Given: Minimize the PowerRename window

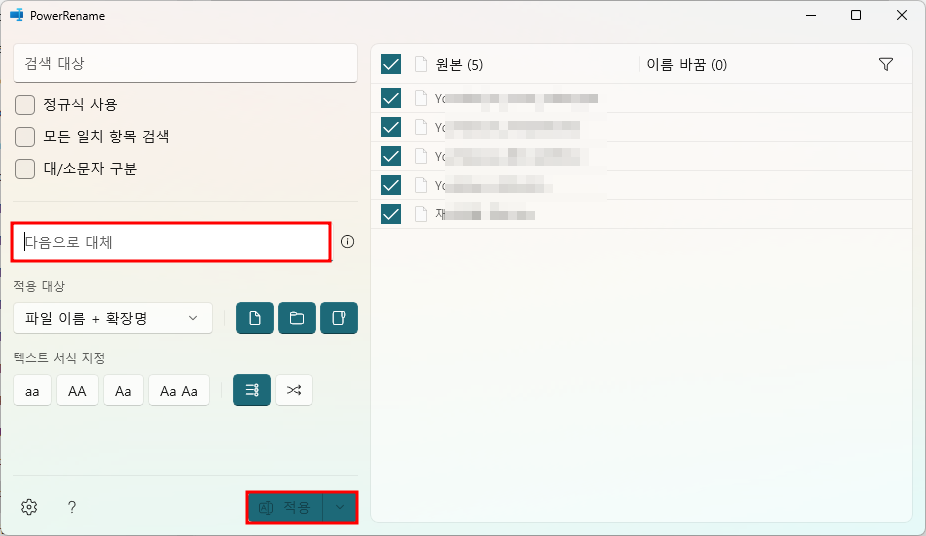Looking at the screenshot, I should click(x=811, y=15).
